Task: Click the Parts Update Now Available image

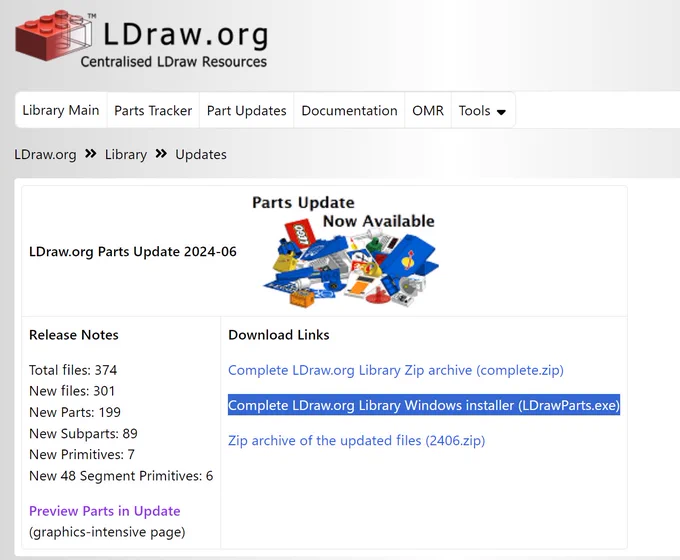Action: pos(348,251)
